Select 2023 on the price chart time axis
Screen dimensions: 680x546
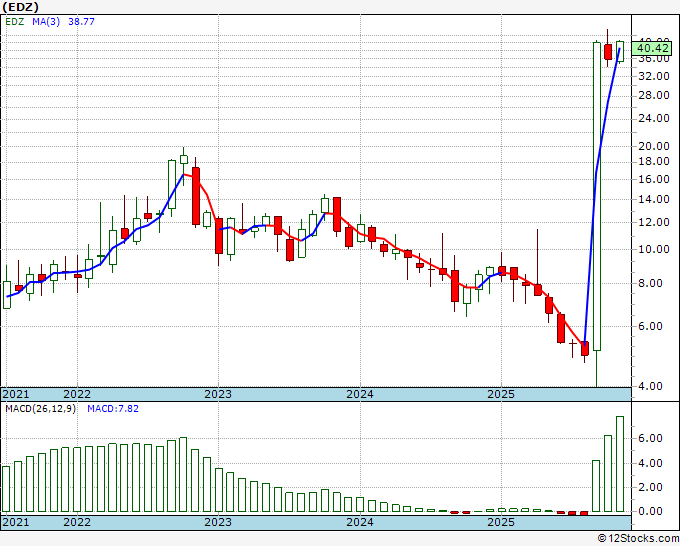pos(217,394)
